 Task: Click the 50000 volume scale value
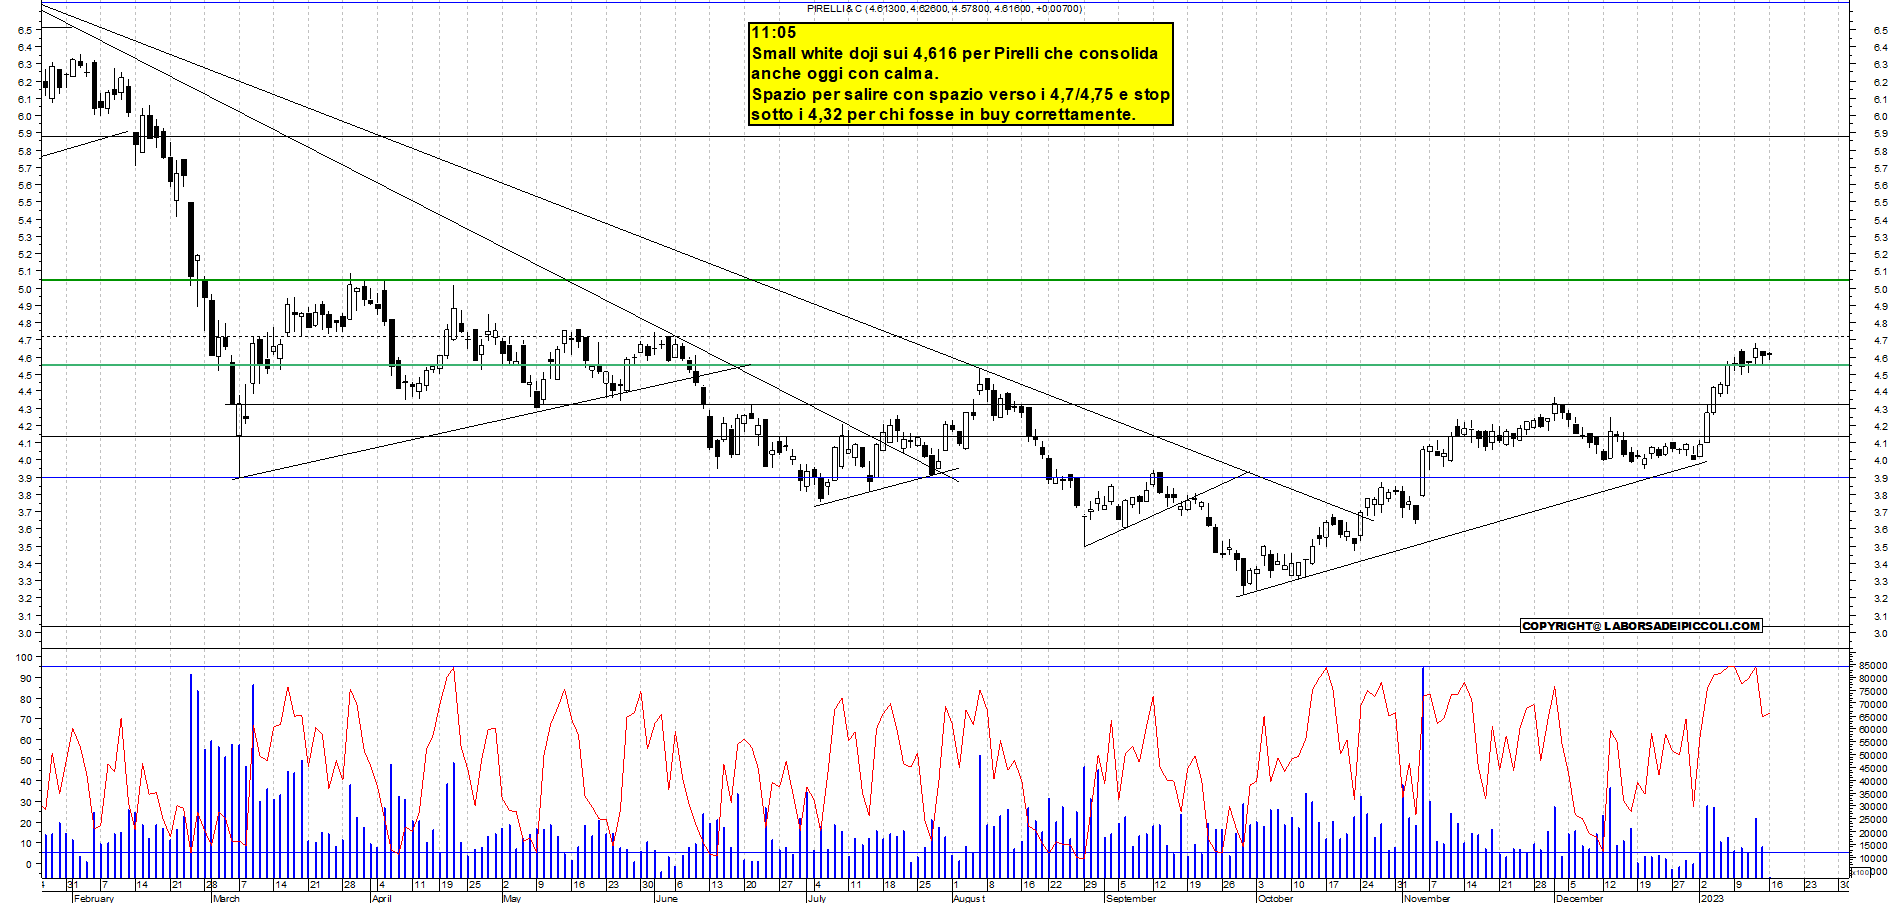[x=1873, y=755]
